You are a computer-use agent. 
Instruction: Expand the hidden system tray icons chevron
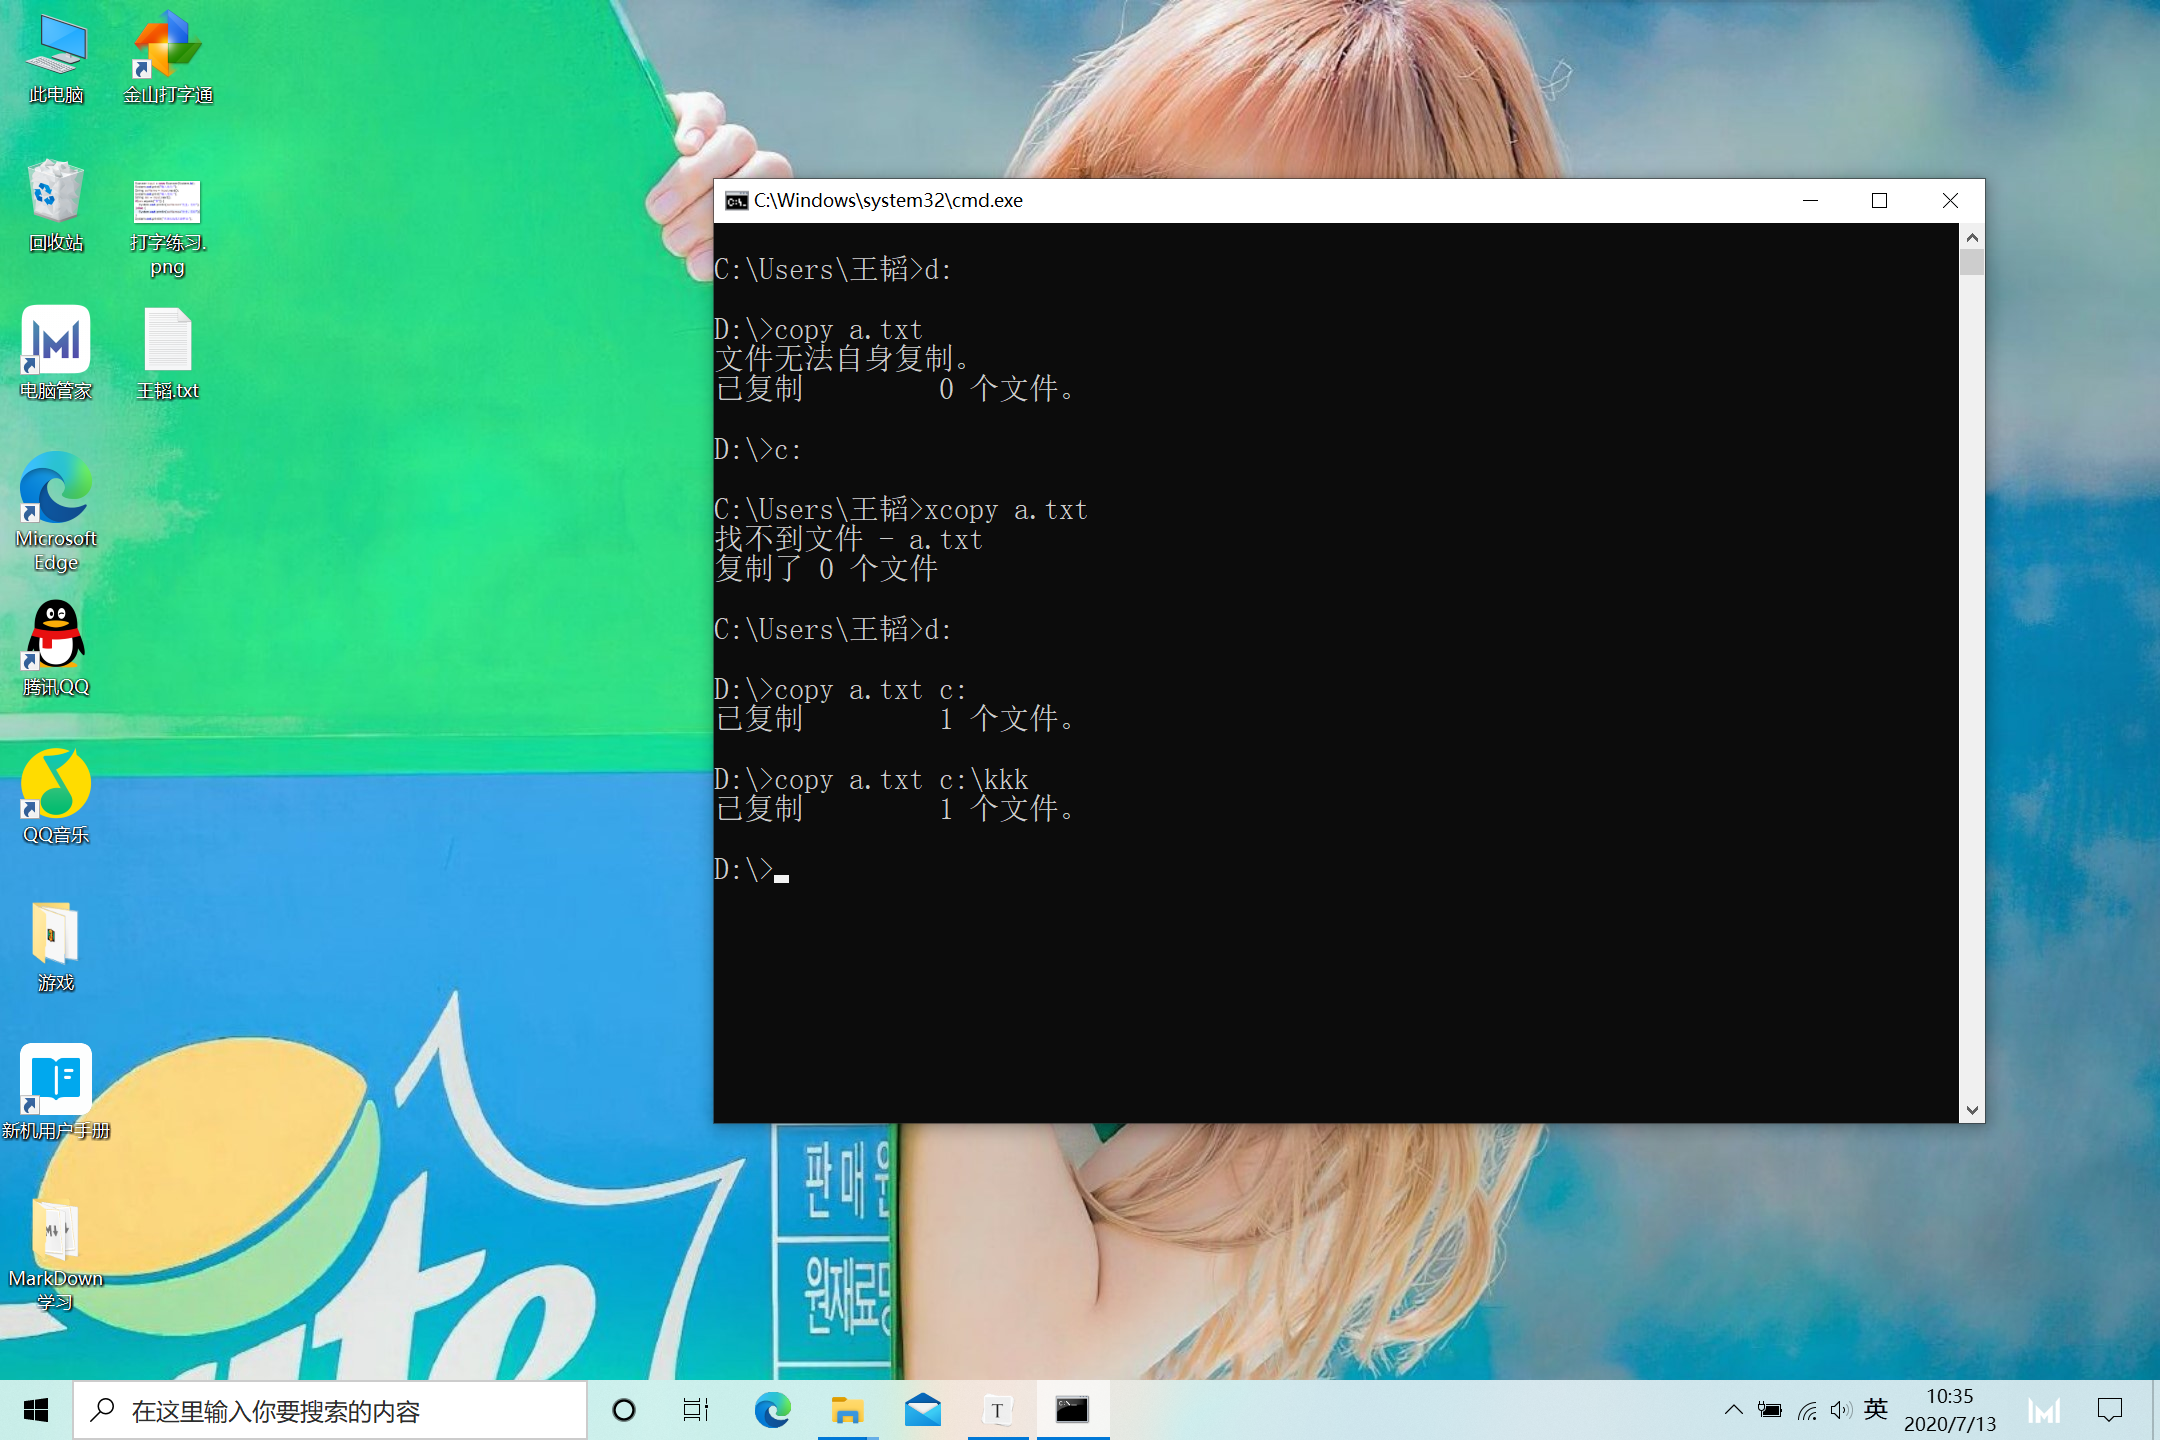[1733, 1410]
